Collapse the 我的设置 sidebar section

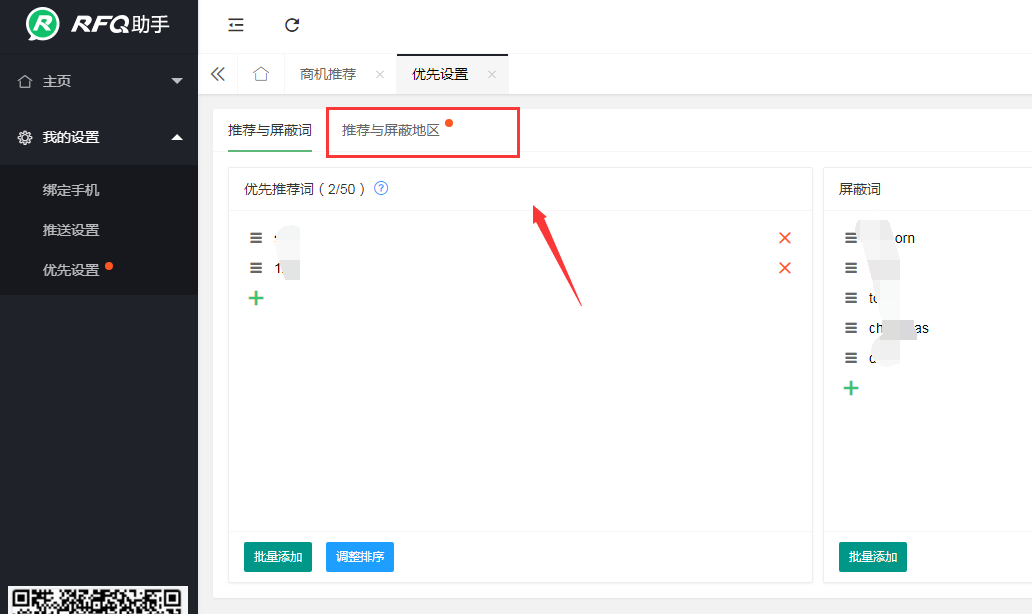click(99, 137)
